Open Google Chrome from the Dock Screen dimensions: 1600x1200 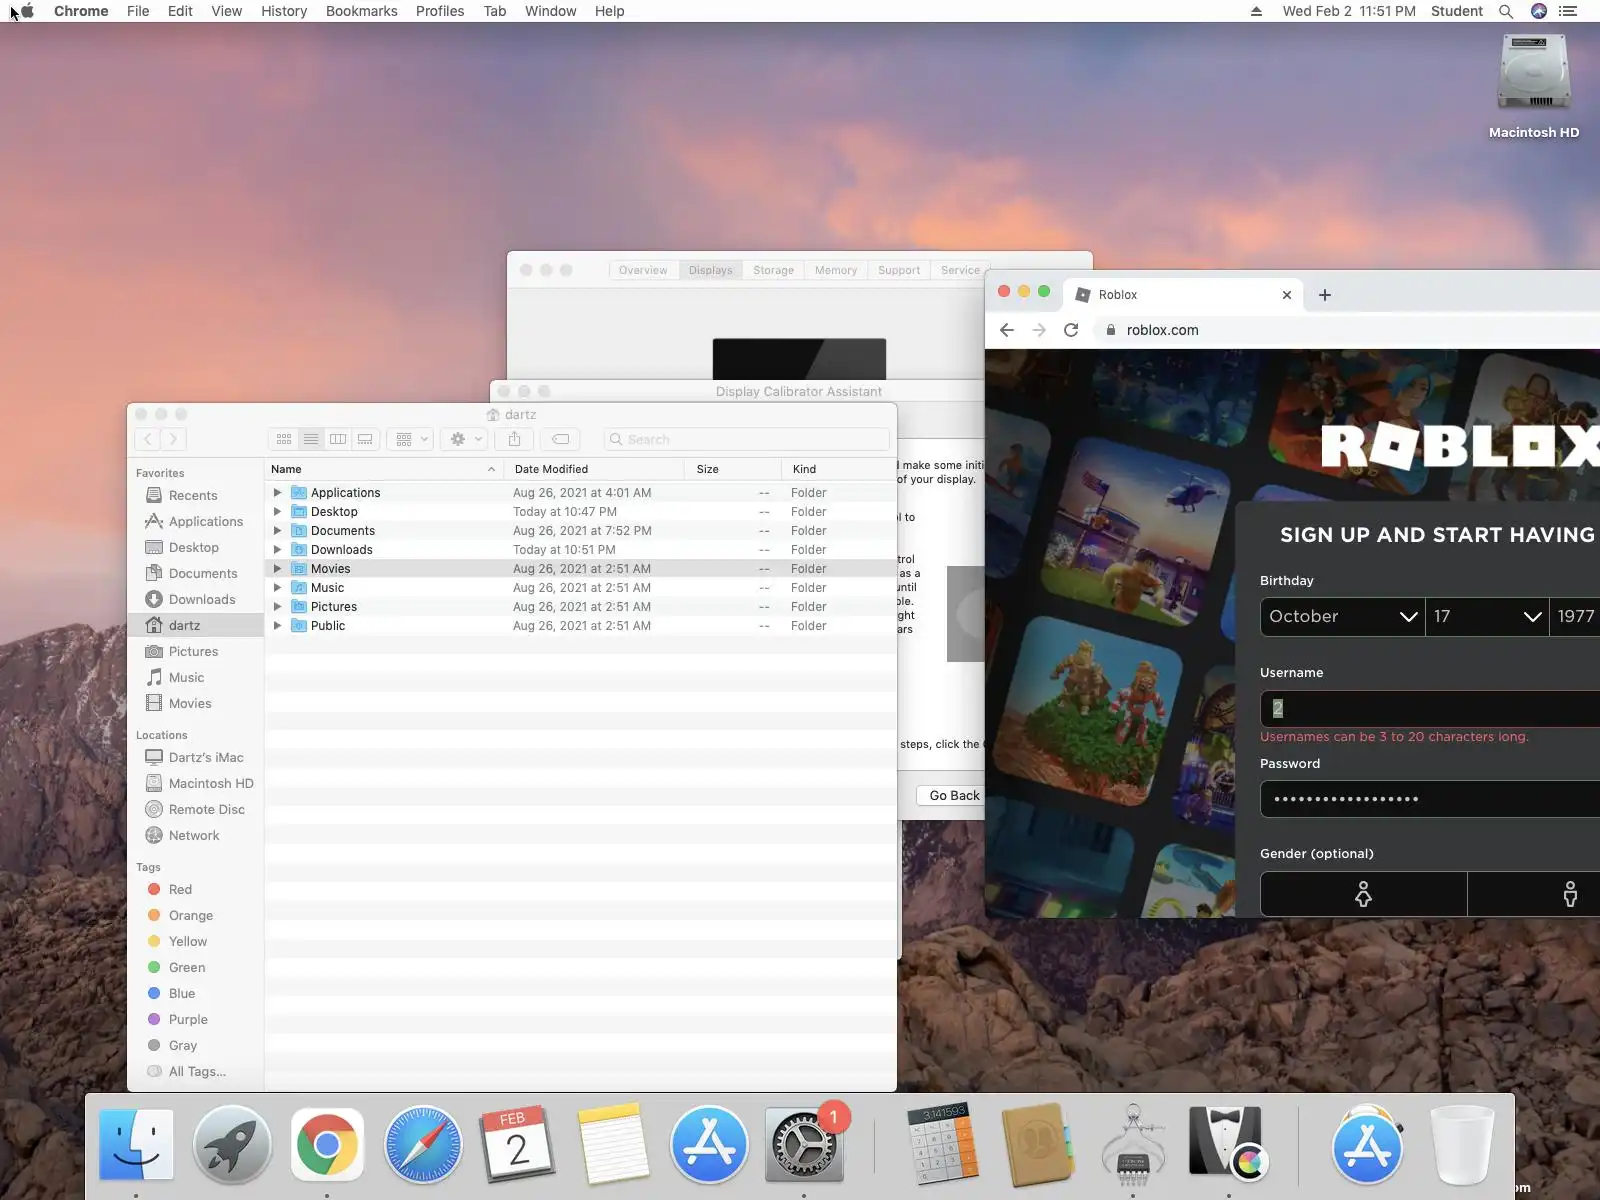(326, 1144)
